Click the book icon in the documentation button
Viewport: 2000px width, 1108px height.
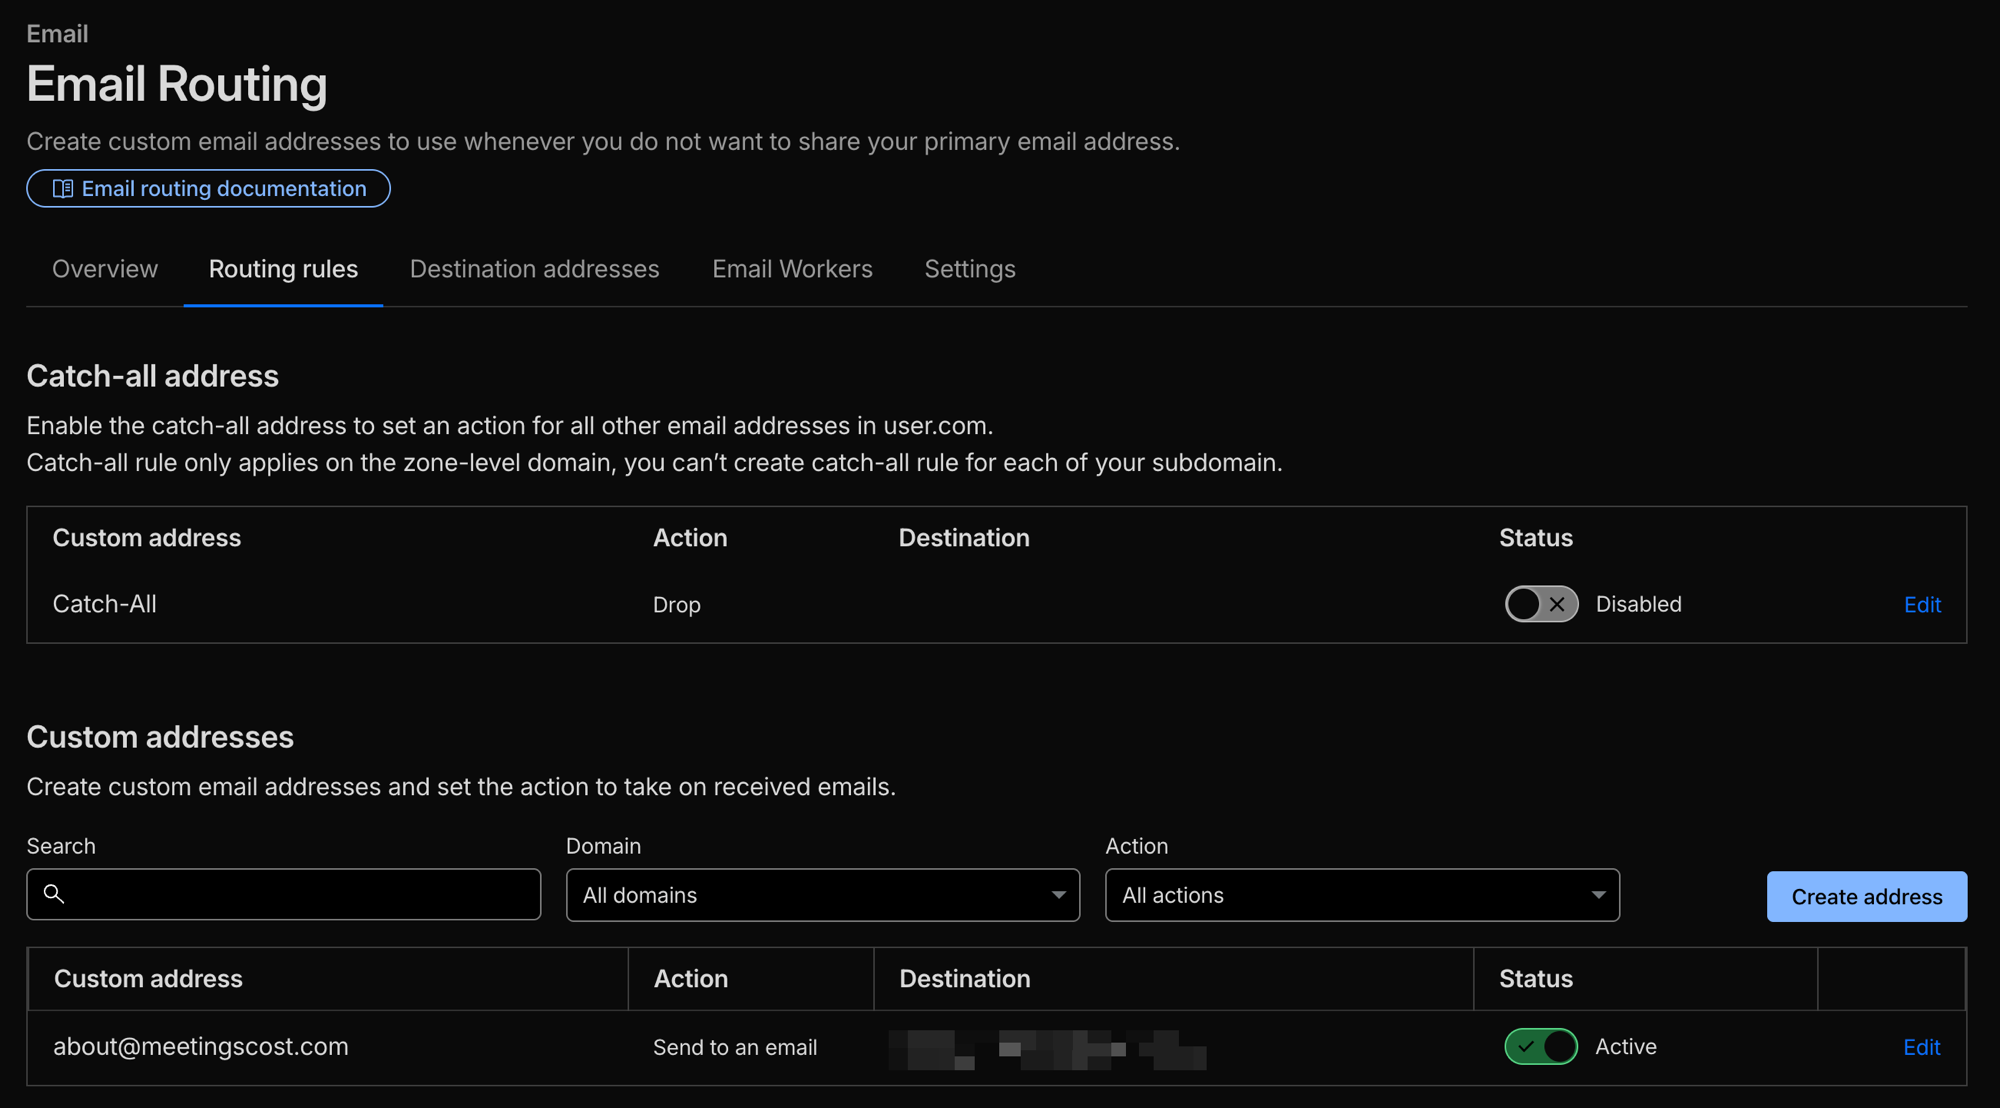click(62, 188)
